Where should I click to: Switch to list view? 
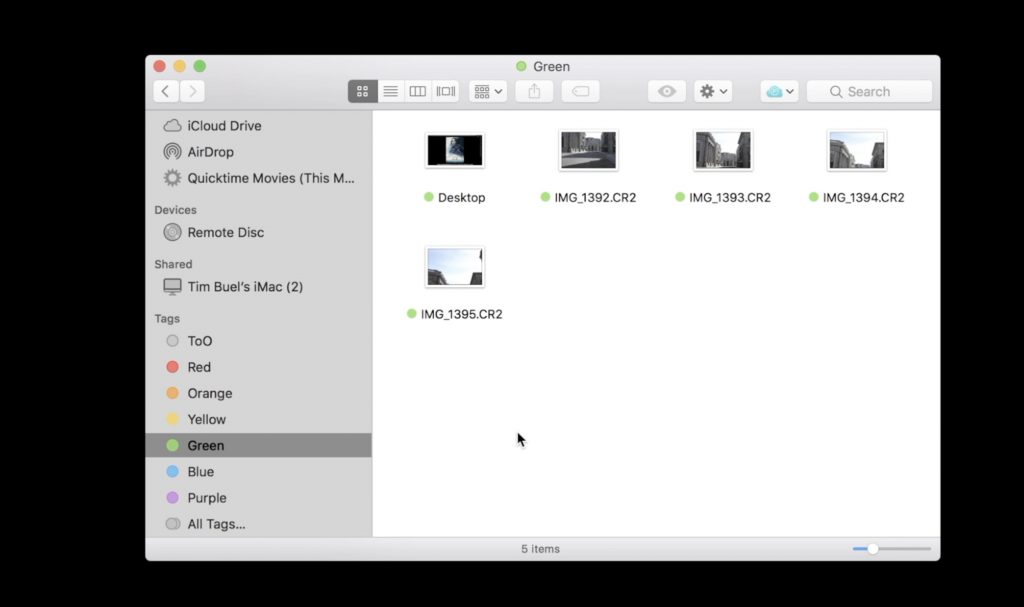[391, 91]
